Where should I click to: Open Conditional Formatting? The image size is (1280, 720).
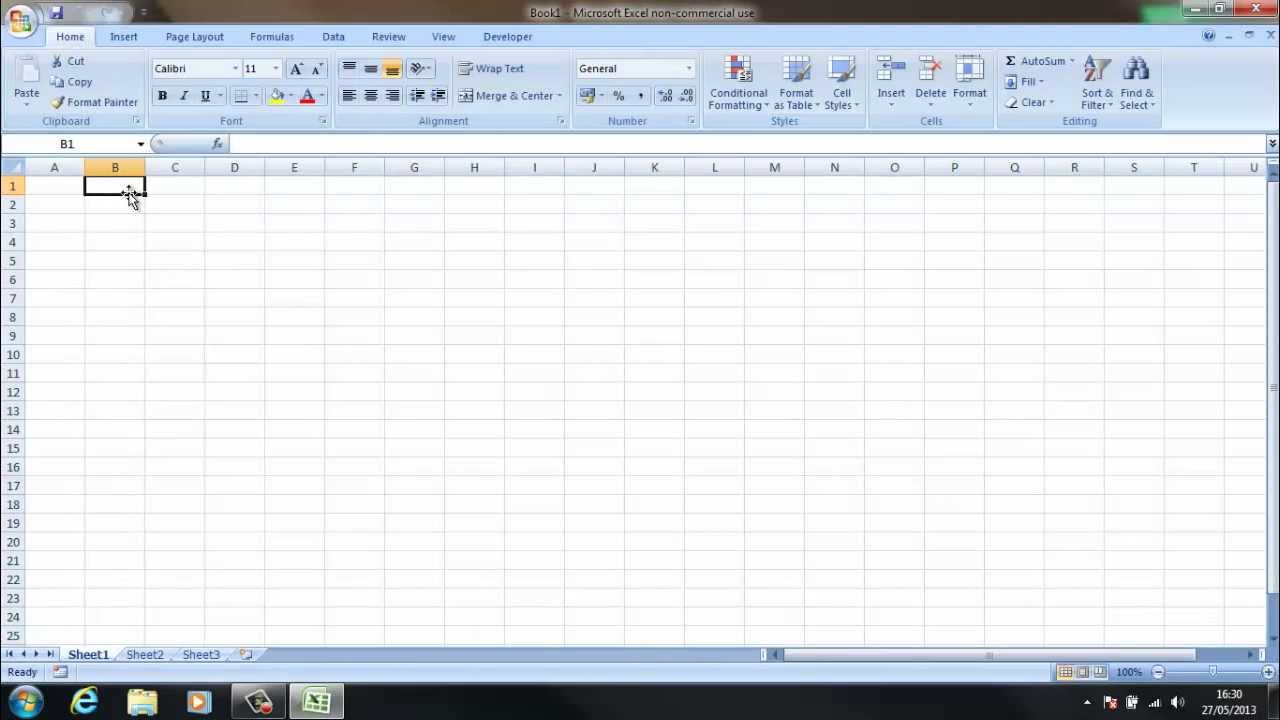pos(739,83)
